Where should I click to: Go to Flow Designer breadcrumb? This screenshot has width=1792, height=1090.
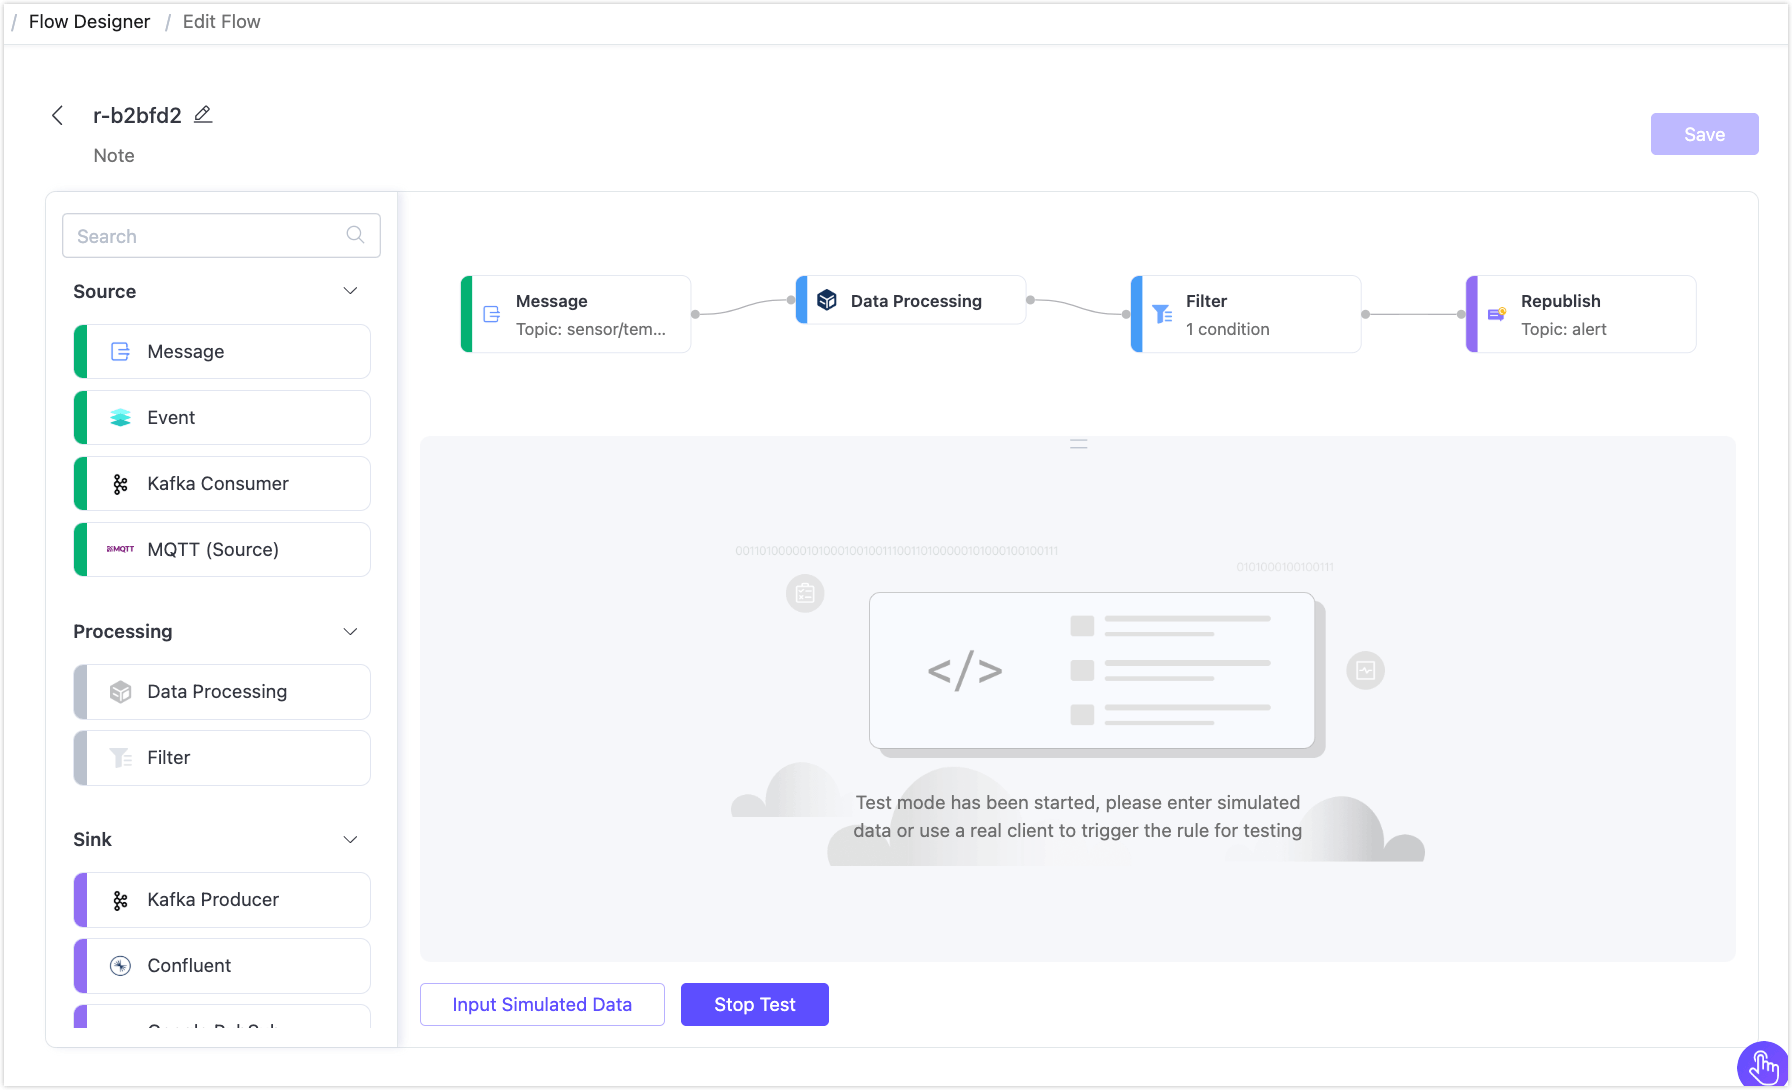[x=89, y=22]
